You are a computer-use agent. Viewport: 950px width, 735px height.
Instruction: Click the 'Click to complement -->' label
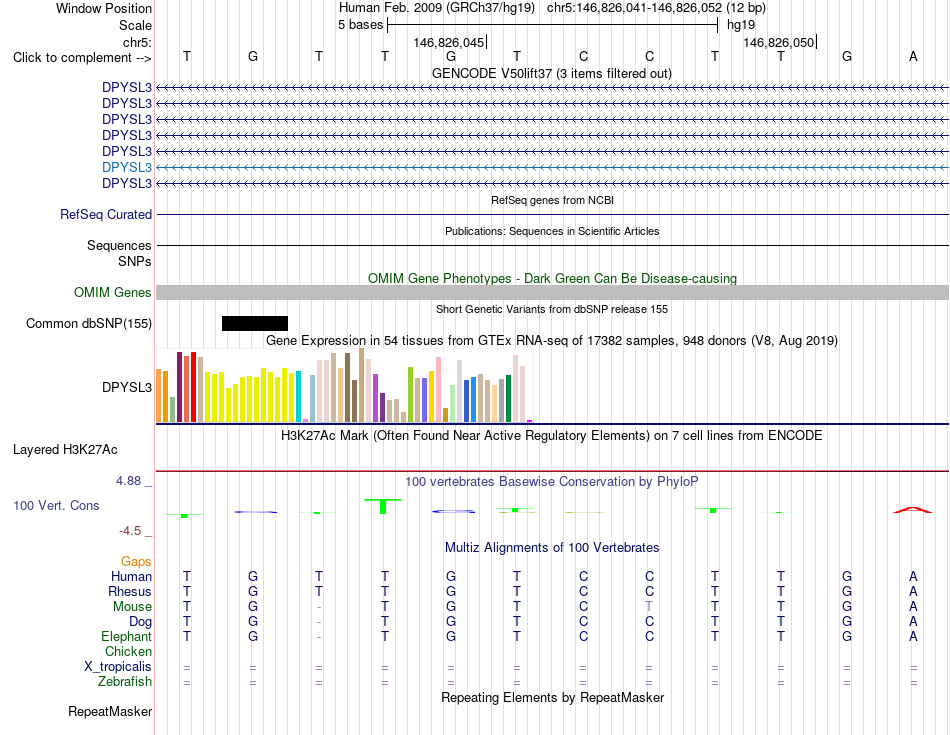[82, 58]
